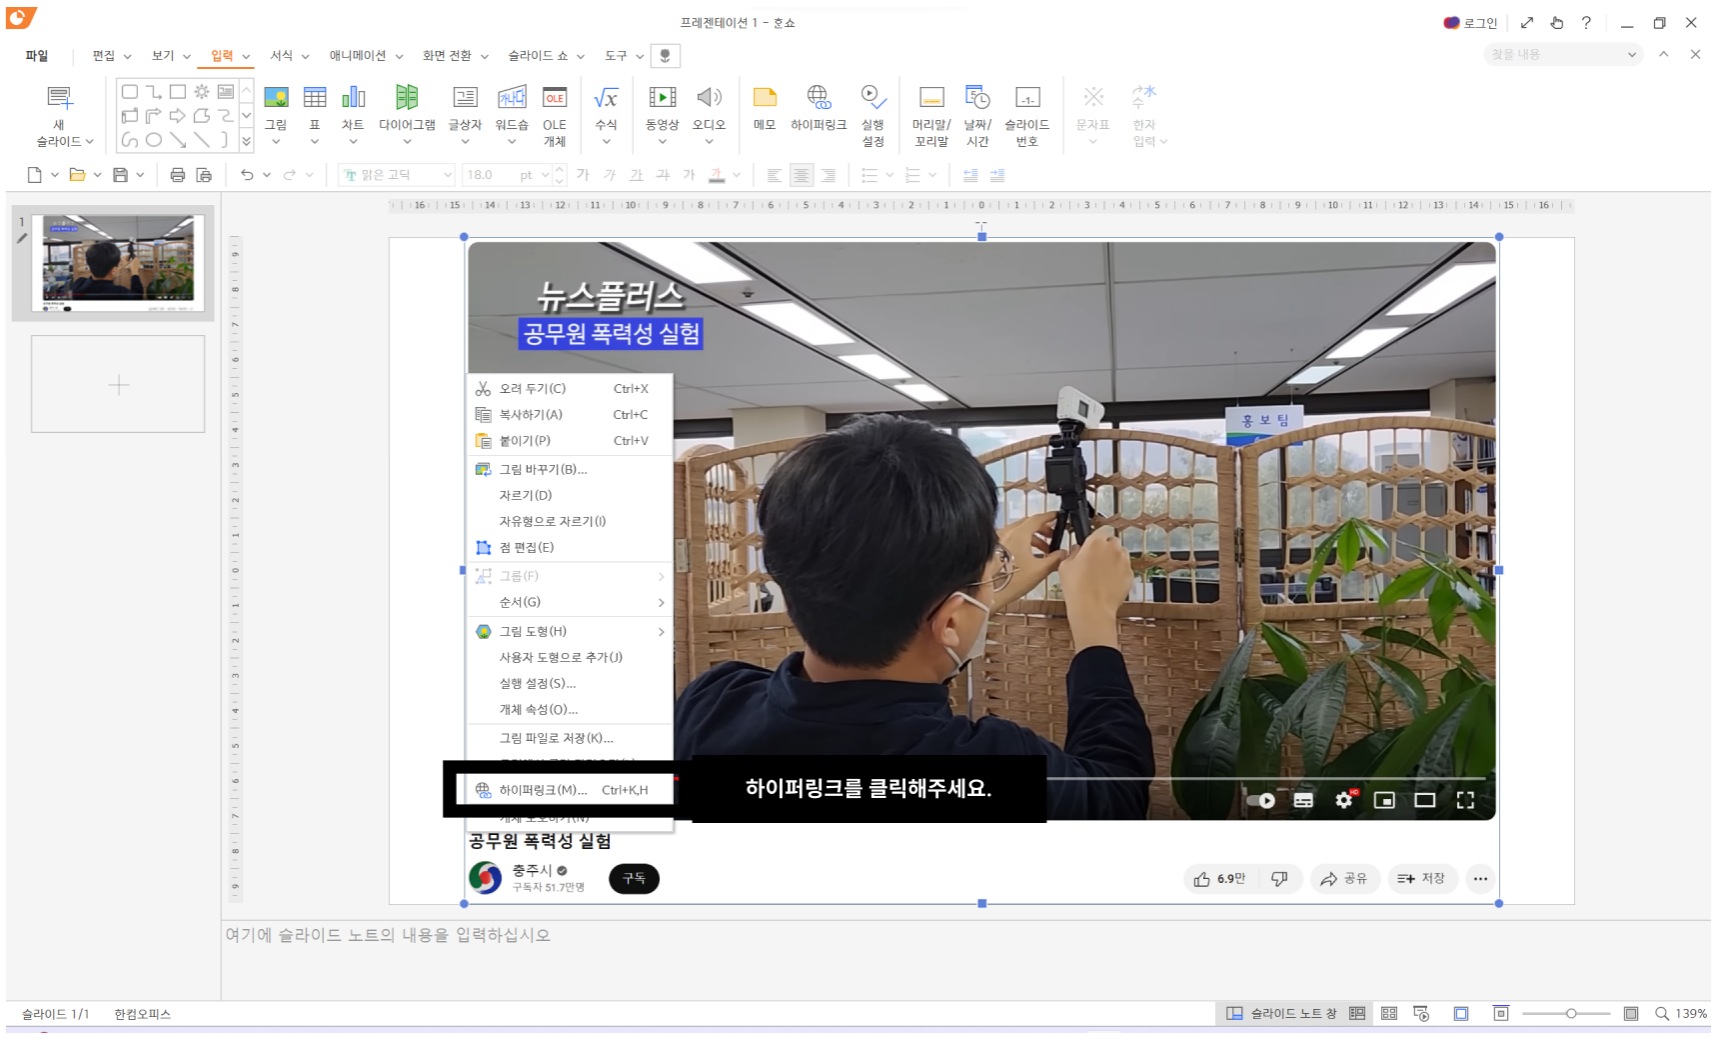Collapse the ribbon with up chevron
The image size is (1720, 1039).
(x=1664, y=54)
